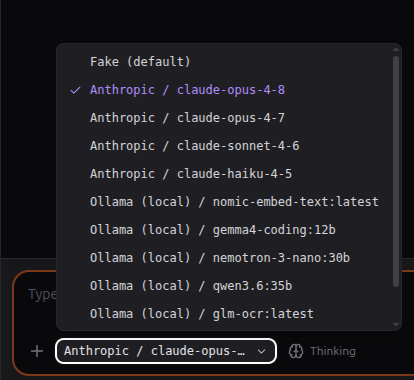Viewport: 414px width, 380px height.
Task: Click the brain Thinking icon
Action: click(296, 351)
